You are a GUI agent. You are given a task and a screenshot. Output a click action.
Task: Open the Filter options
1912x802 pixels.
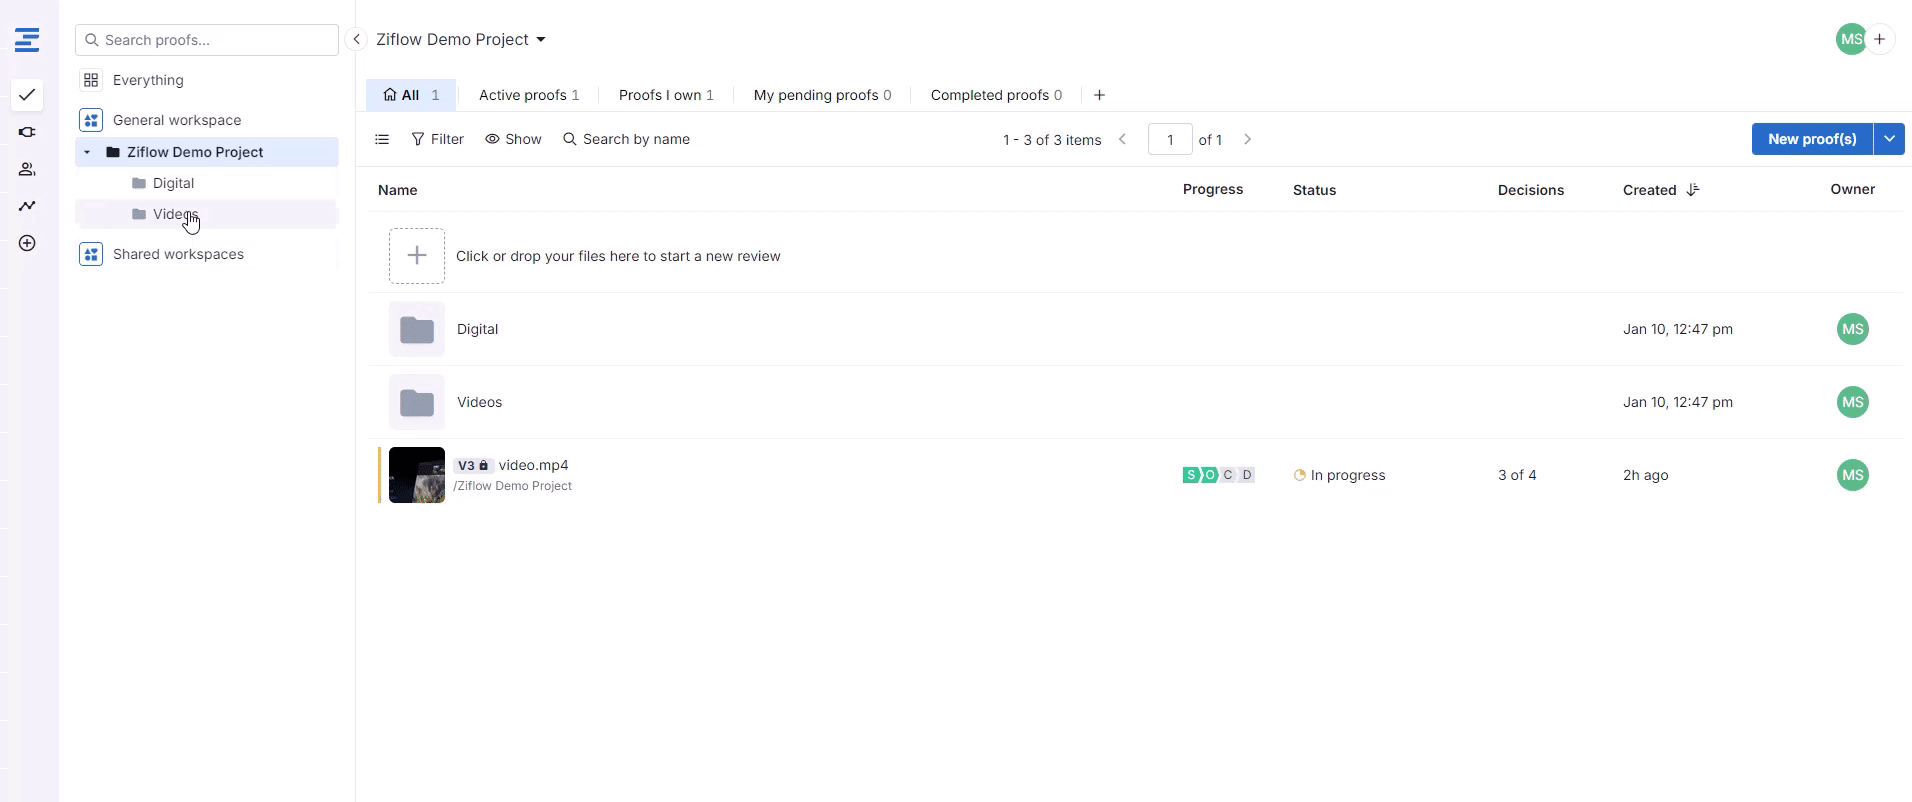[437, 139]
